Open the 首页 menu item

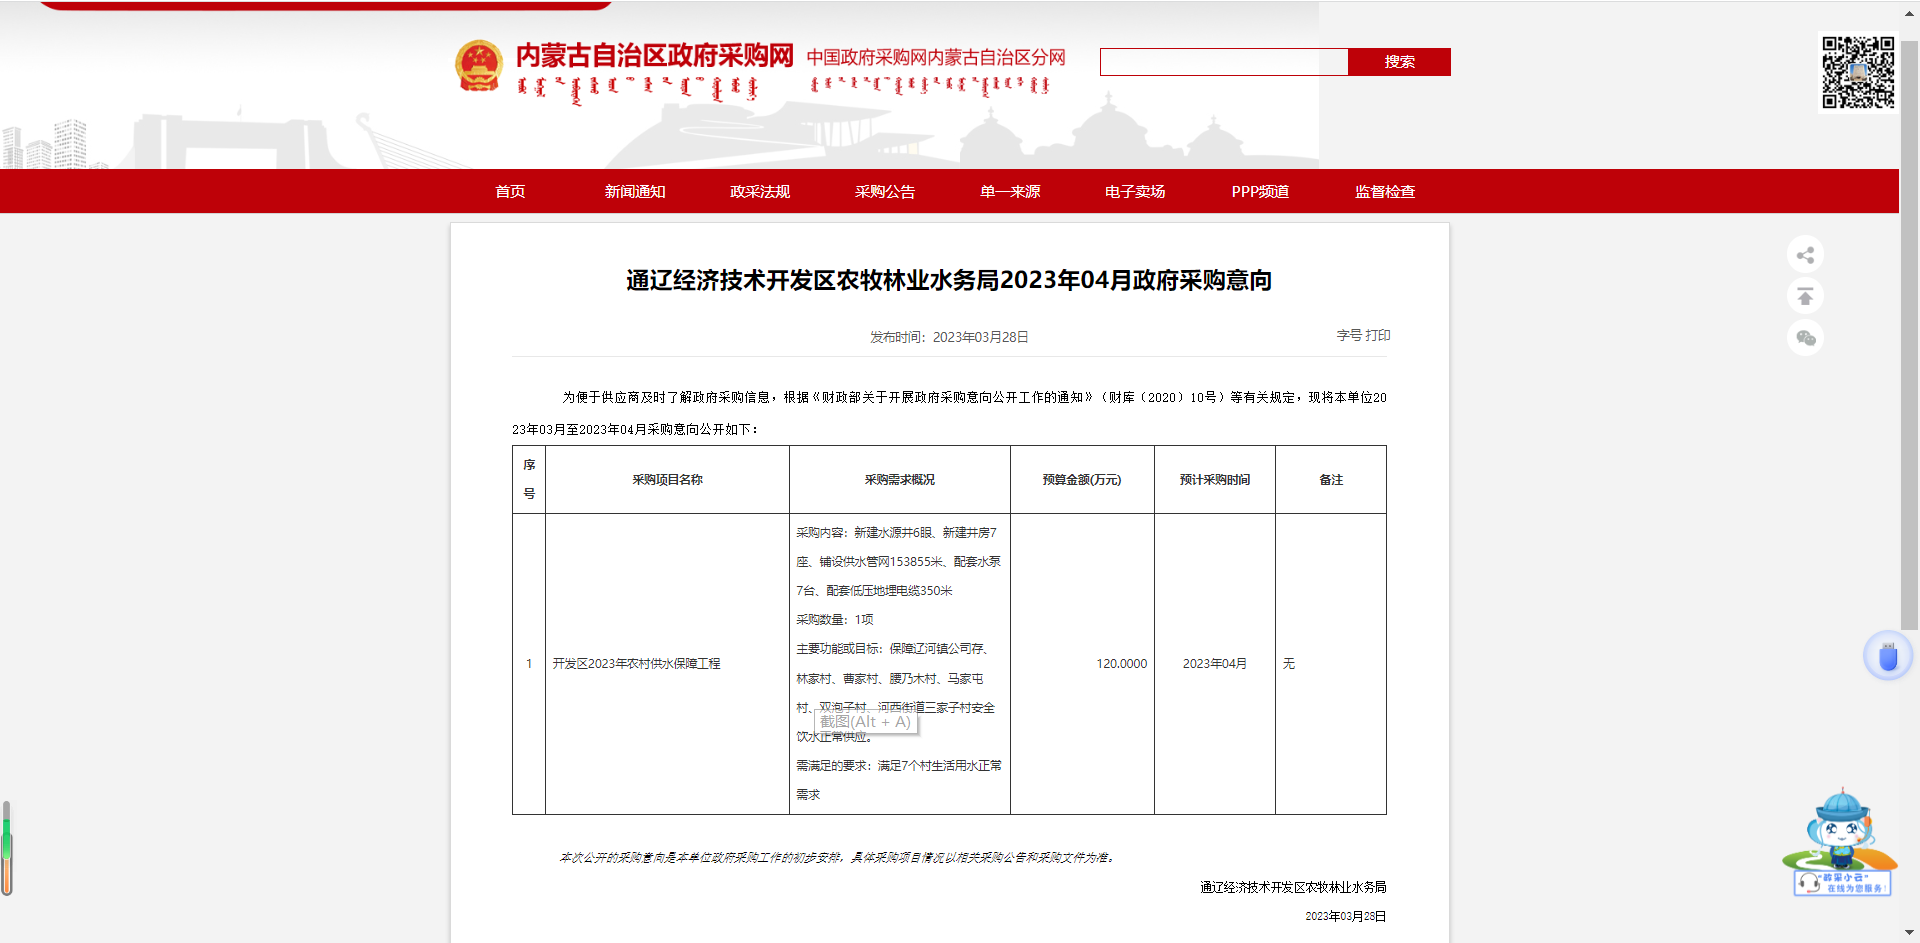[x=510, y=191]
